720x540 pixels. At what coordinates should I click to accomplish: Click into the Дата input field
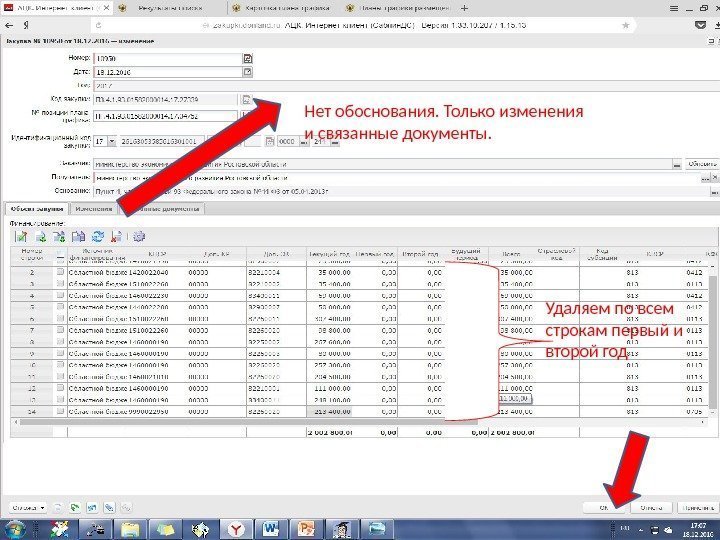[168, 72]
